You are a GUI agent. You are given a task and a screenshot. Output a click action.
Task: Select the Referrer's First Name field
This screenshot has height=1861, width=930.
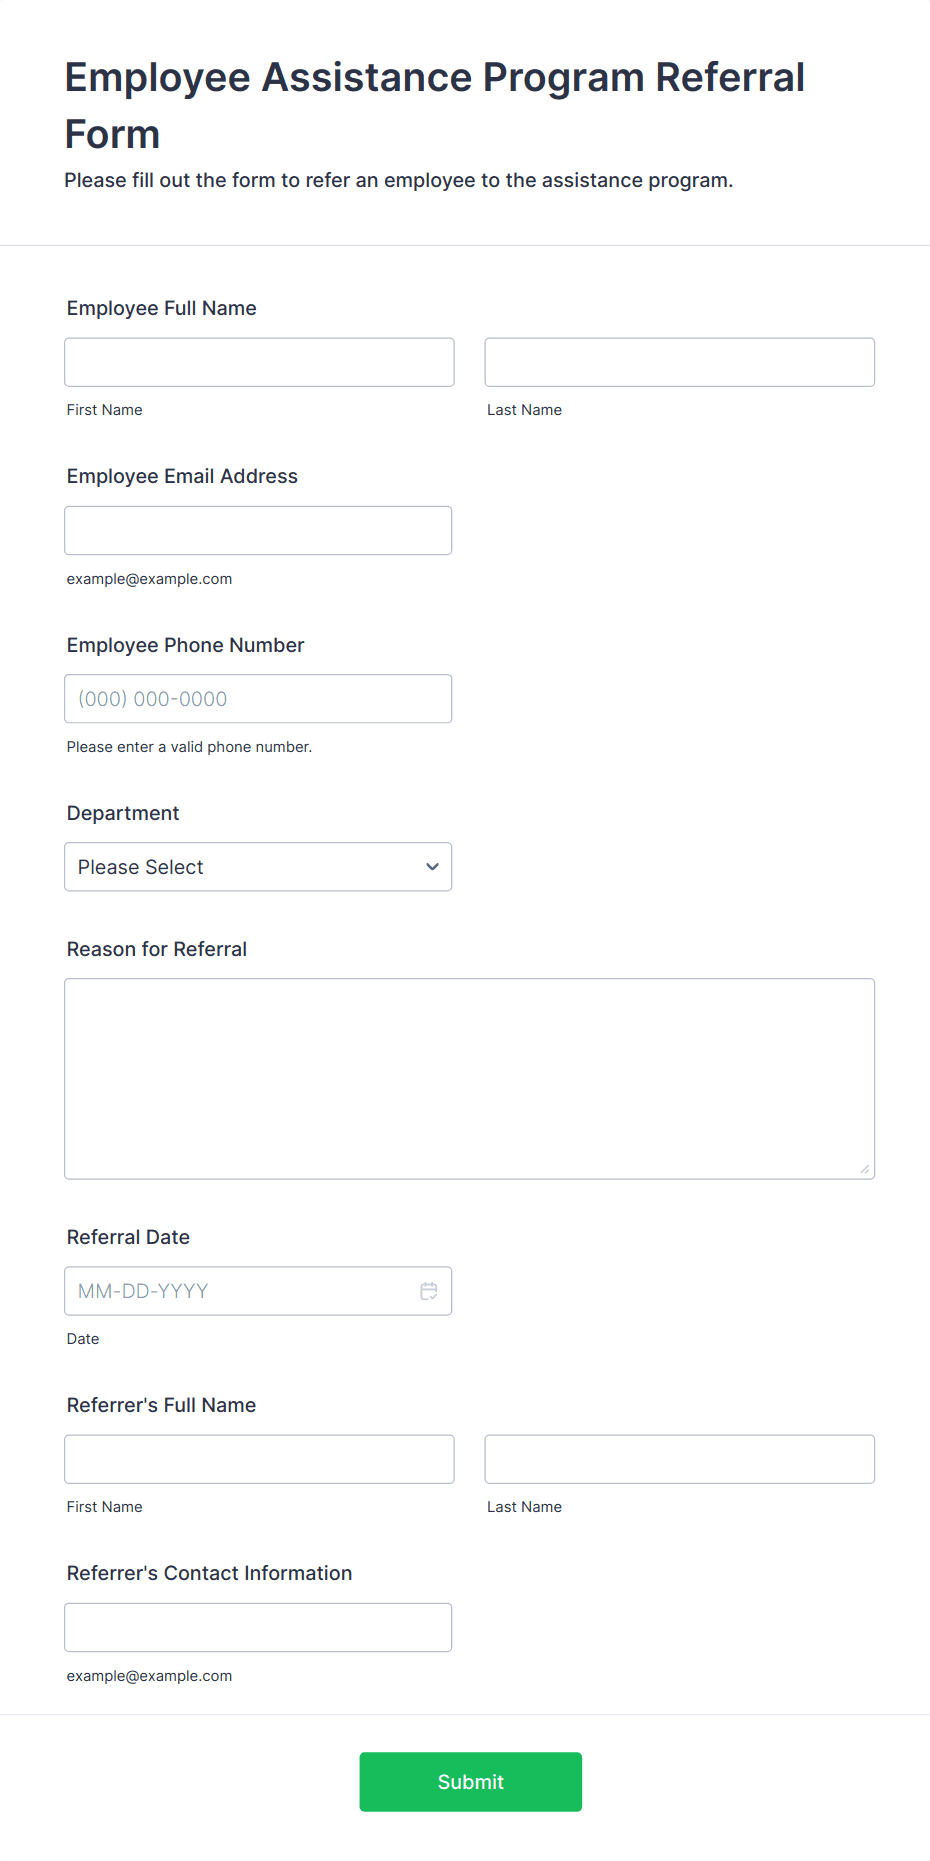pos(259,1459)
